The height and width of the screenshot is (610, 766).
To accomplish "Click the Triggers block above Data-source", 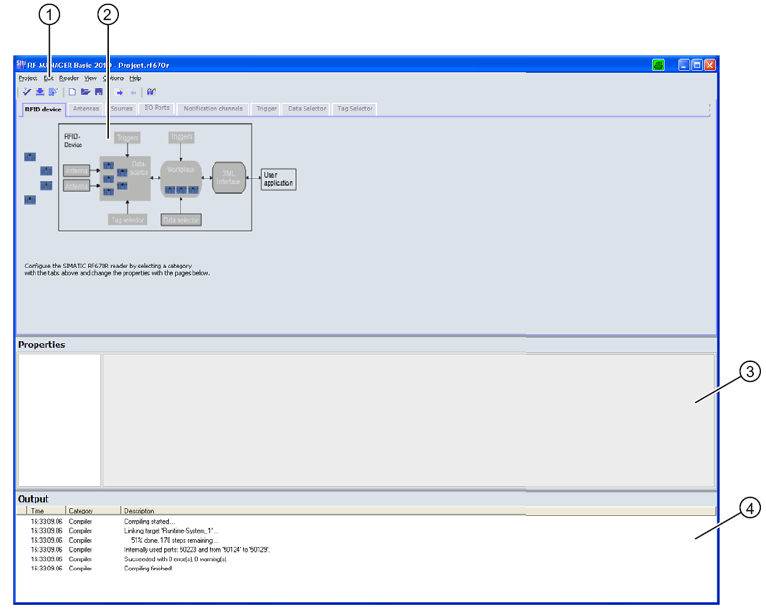I will pos(128,138).
